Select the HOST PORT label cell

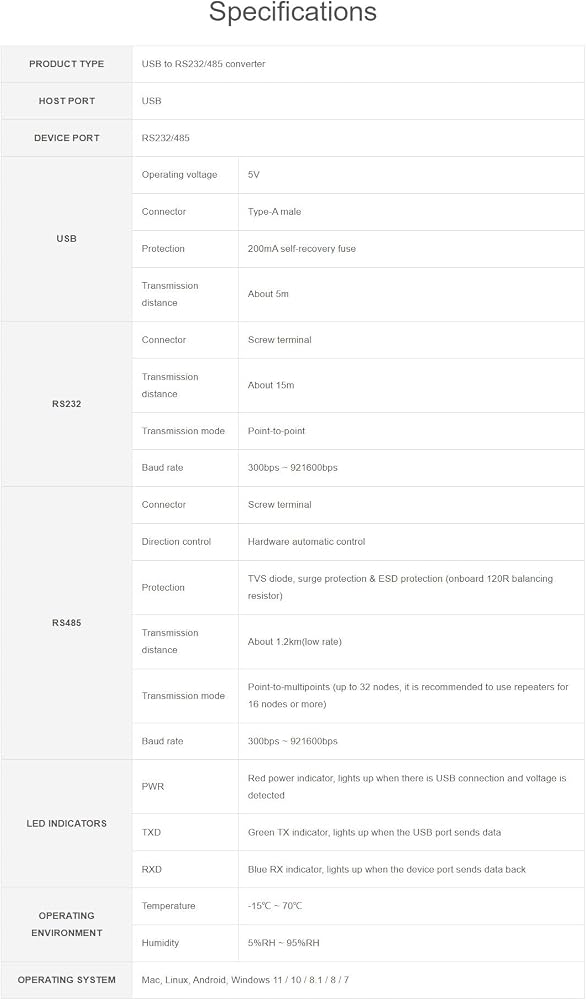[x=66, y=101]
